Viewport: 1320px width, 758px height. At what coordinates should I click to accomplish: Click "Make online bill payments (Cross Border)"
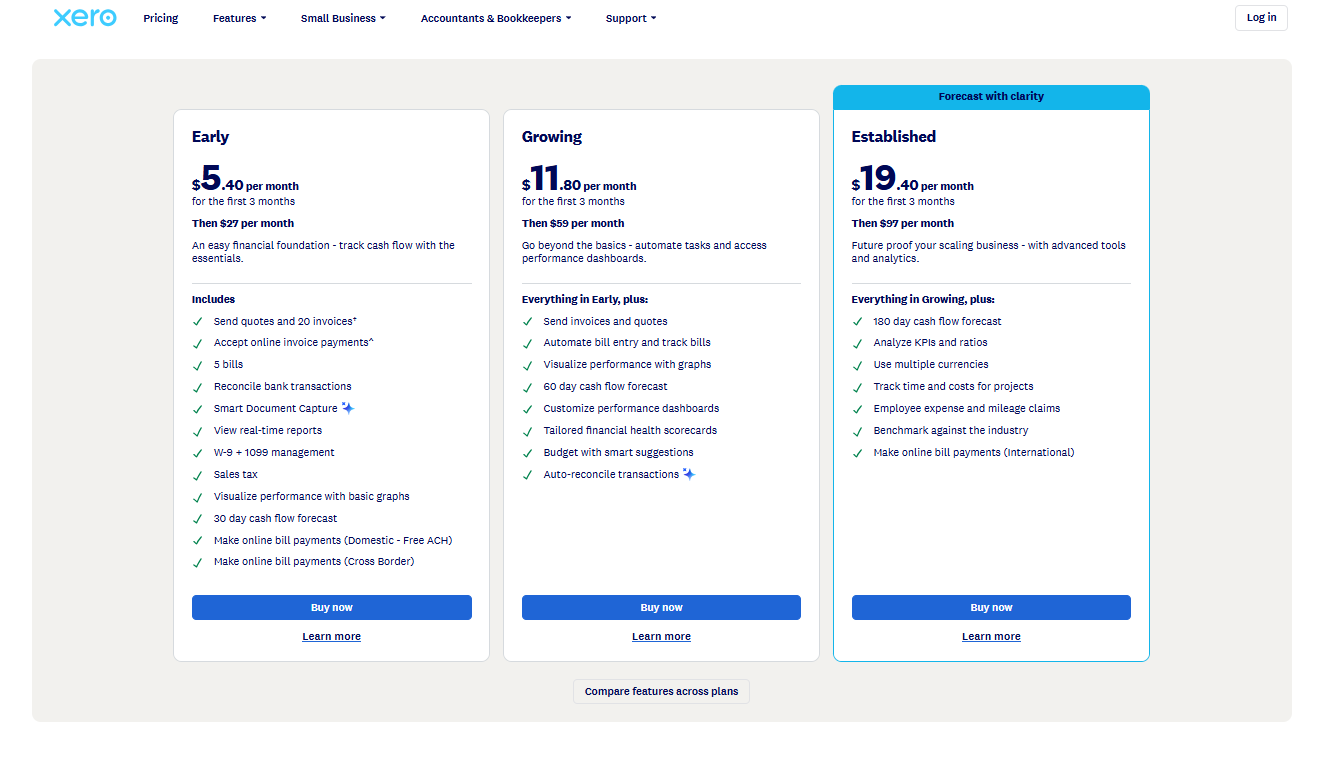pyautogui.click(x=314, y=561)
